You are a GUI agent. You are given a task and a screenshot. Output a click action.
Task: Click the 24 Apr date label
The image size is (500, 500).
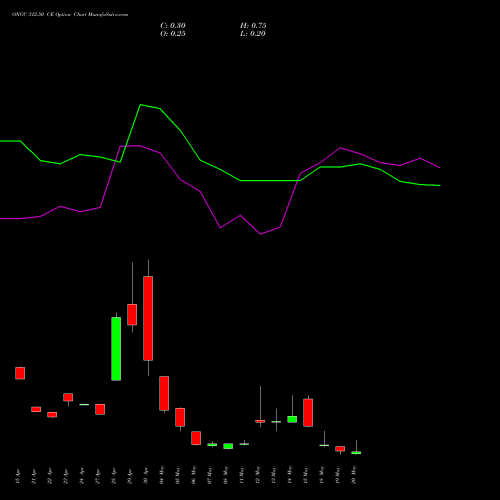click(x=82, y=476)
